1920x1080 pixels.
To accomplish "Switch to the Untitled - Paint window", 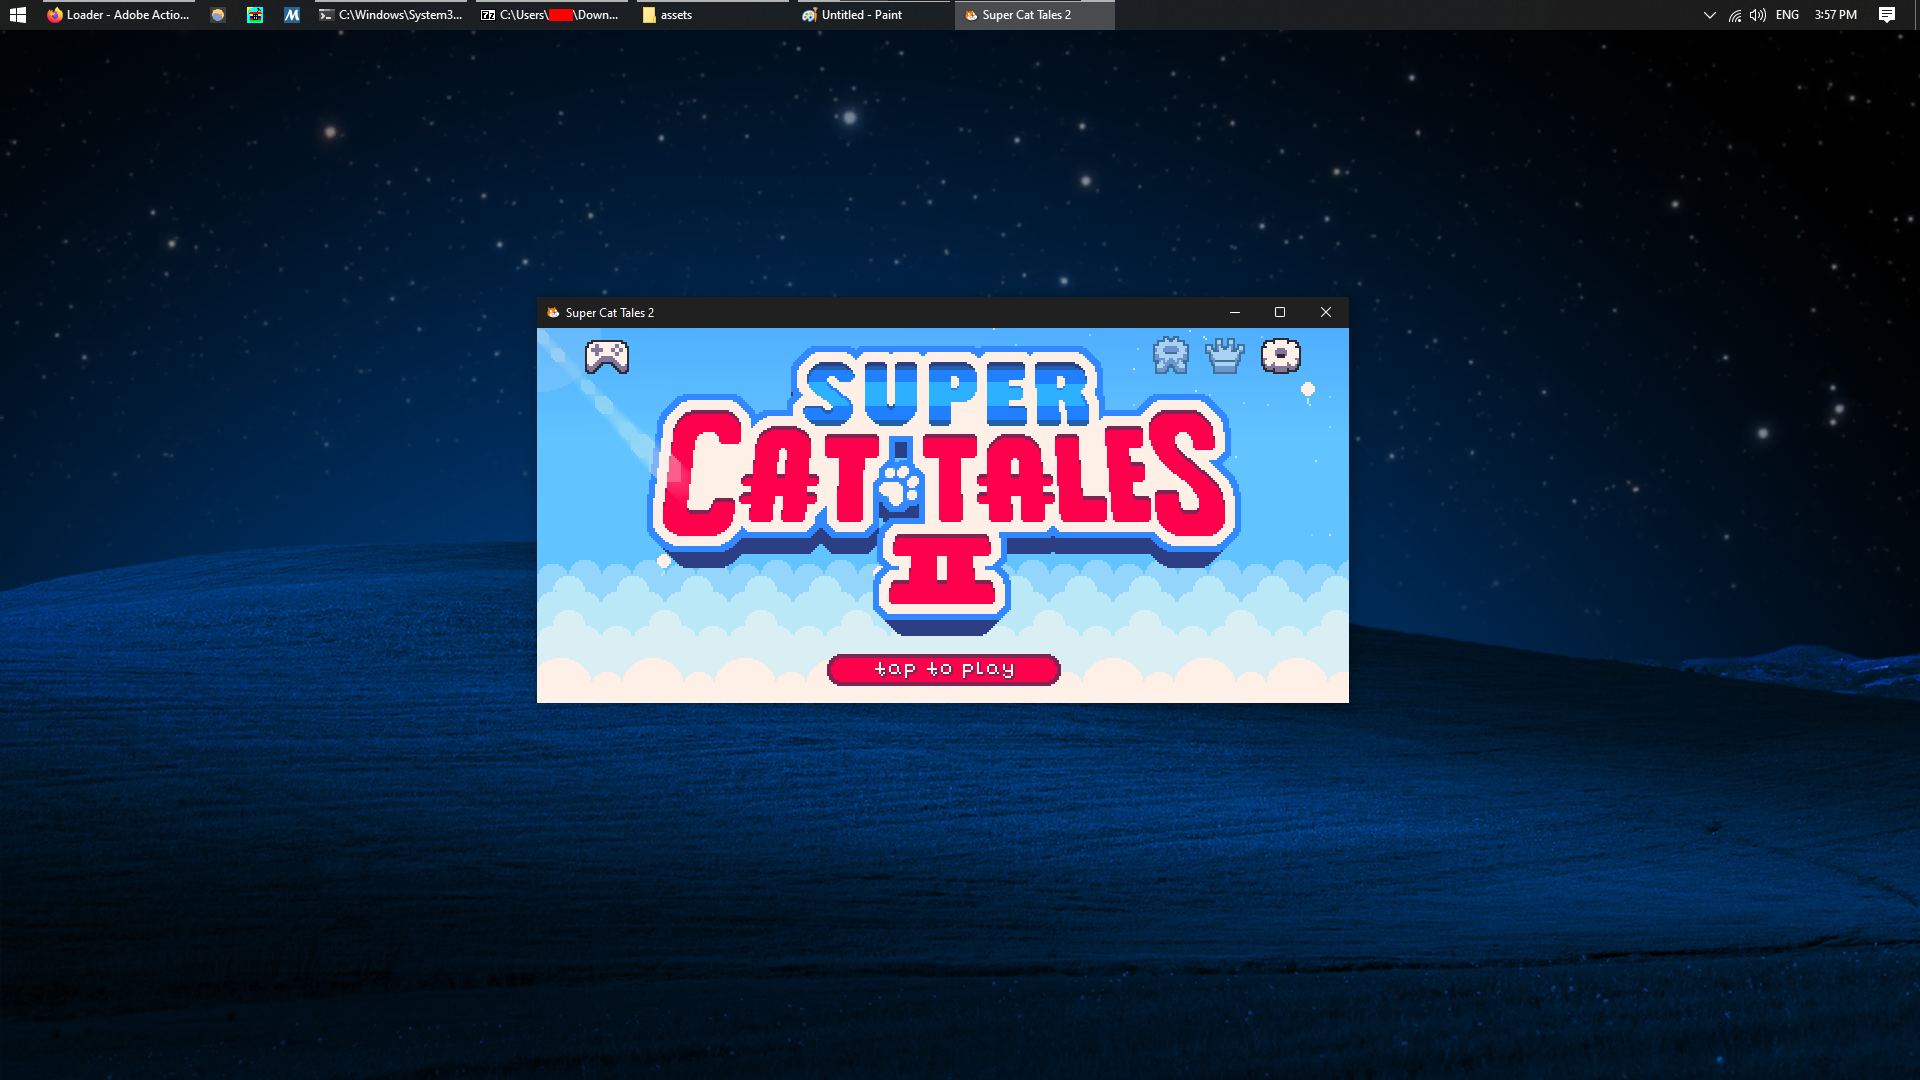I will tap(861, 15).
